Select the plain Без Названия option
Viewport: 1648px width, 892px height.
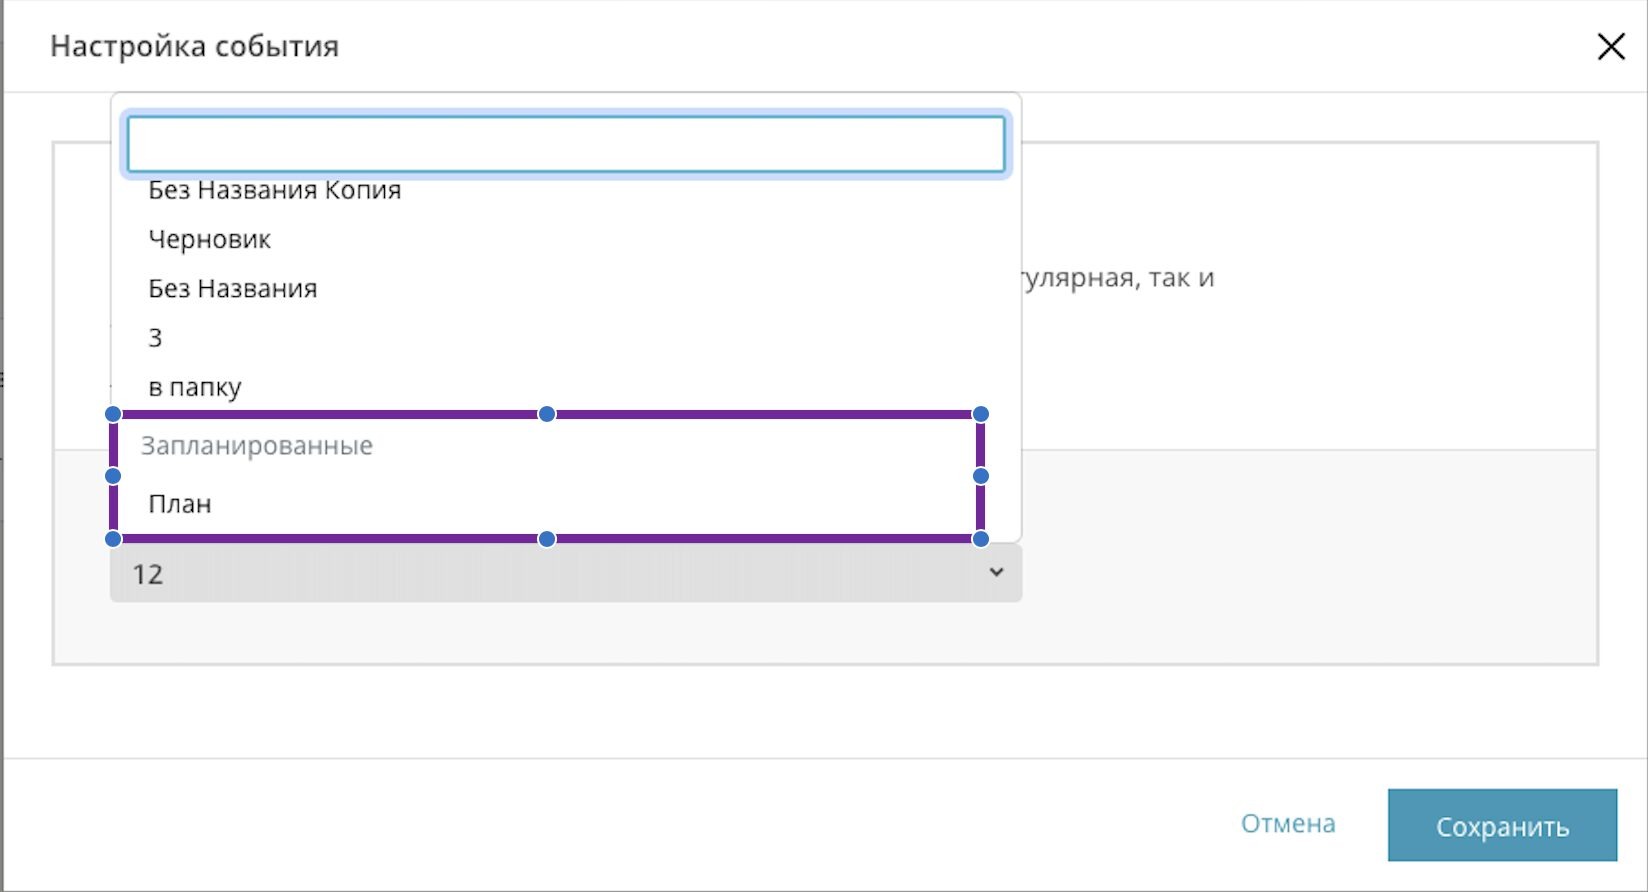232,289
